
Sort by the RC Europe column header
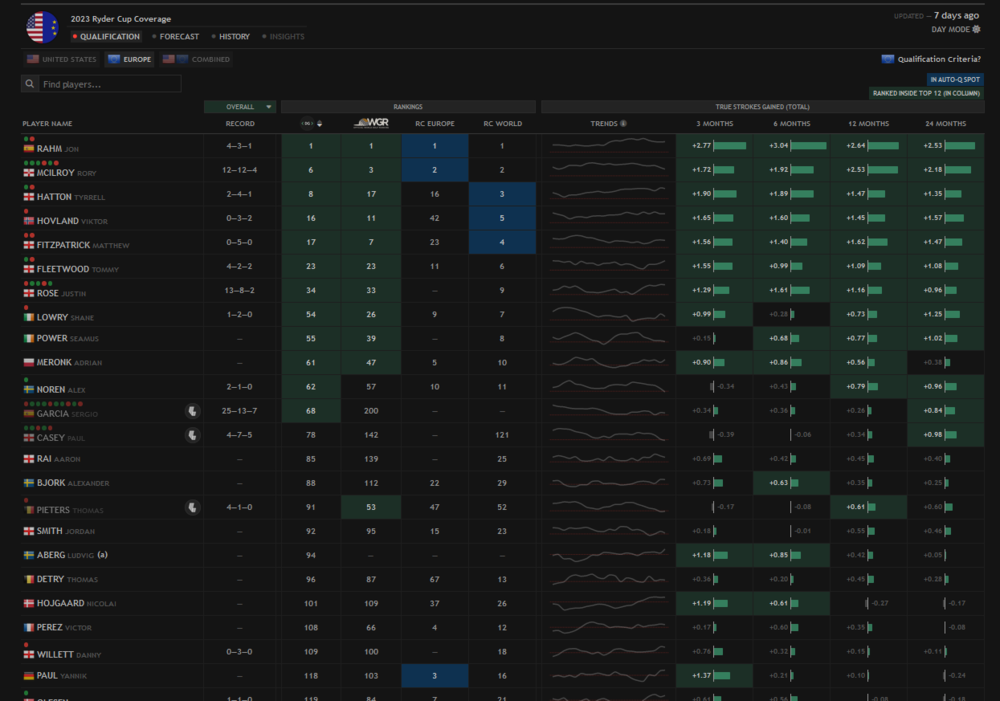(435, 124)
